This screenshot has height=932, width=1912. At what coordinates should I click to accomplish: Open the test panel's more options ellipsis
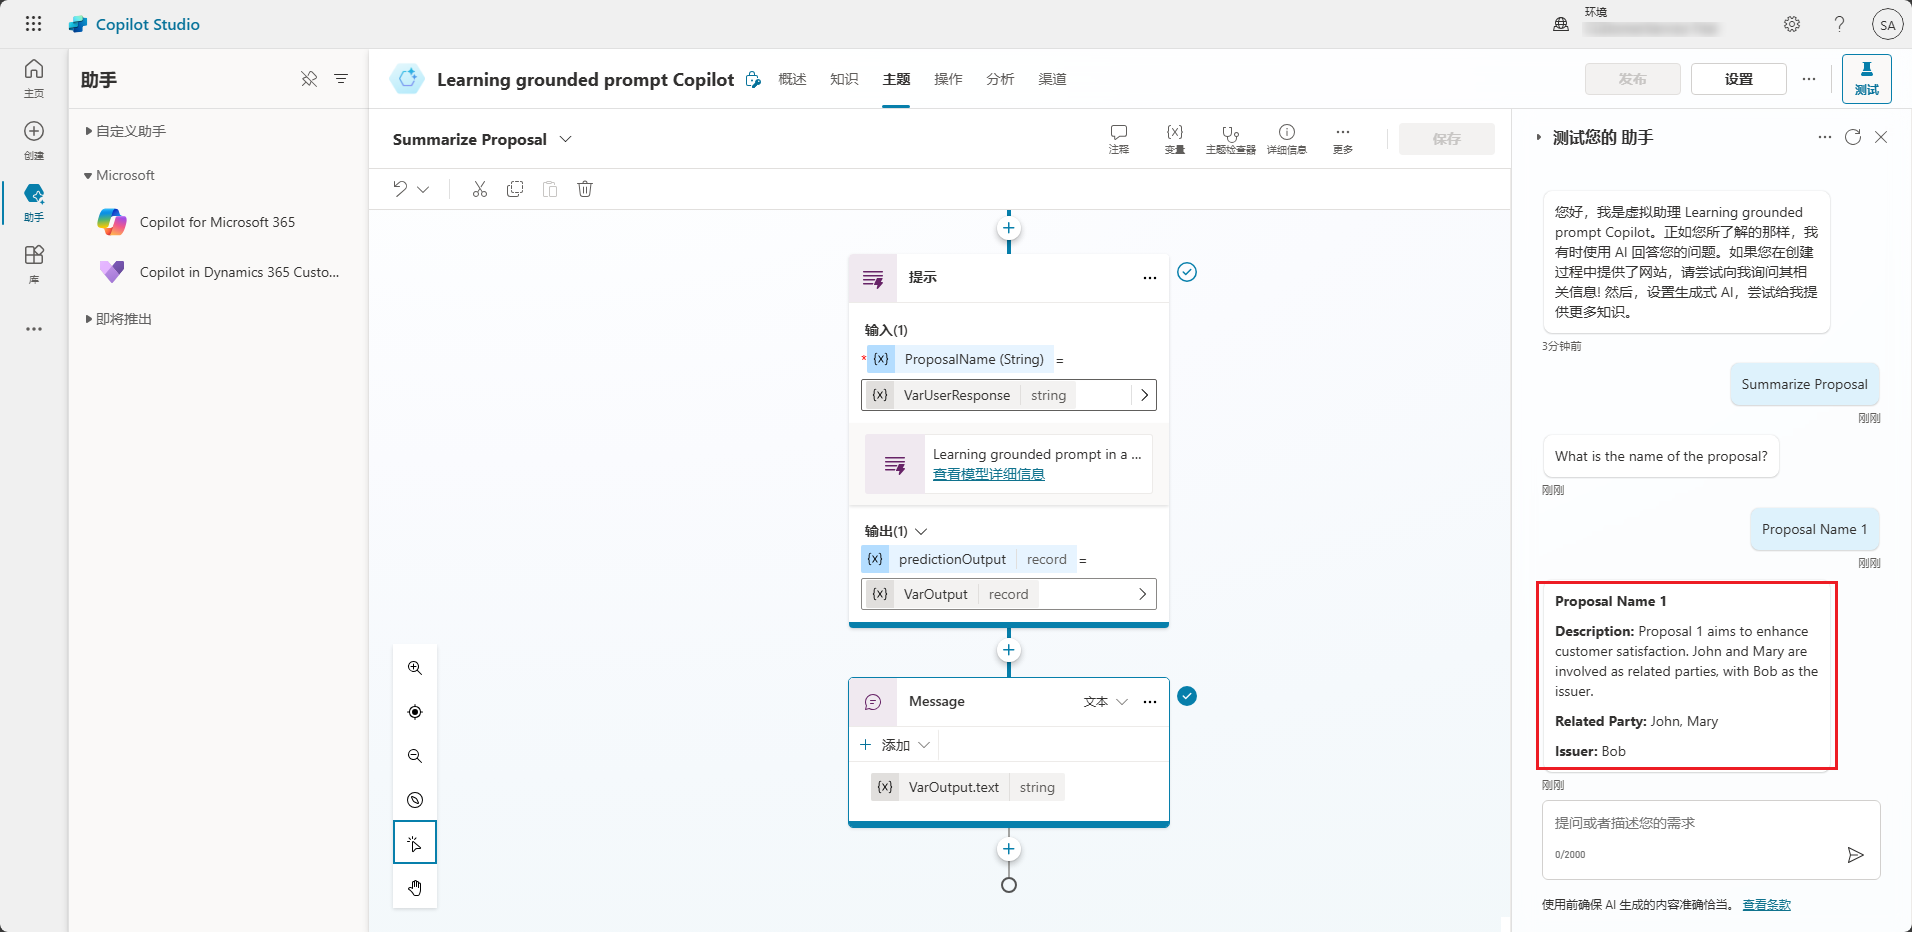pos(1825,137)
